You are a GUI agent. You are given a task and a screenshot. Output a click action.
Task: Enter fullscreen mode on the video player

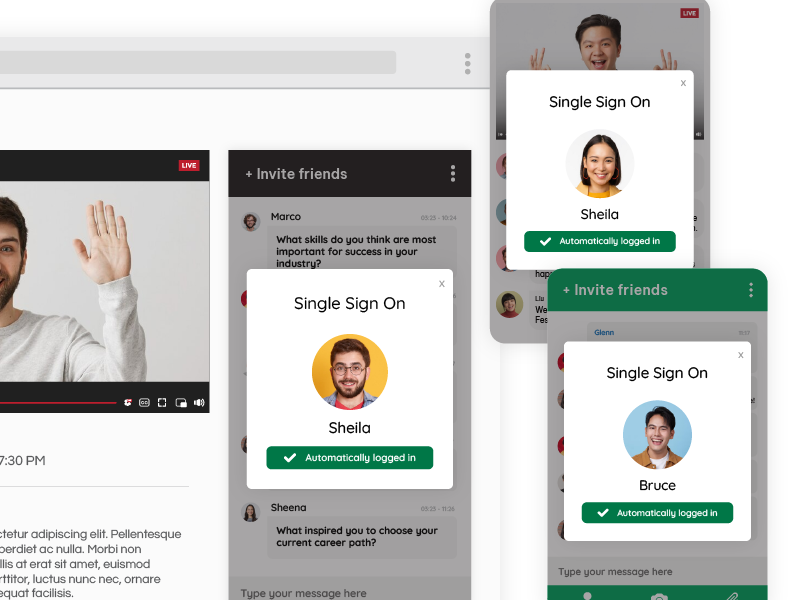pyautogui.click(x=162, y=403)
